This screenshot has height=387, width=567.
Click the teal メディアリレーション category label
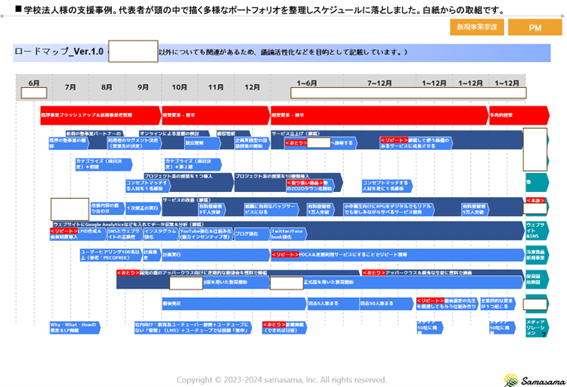537,328
